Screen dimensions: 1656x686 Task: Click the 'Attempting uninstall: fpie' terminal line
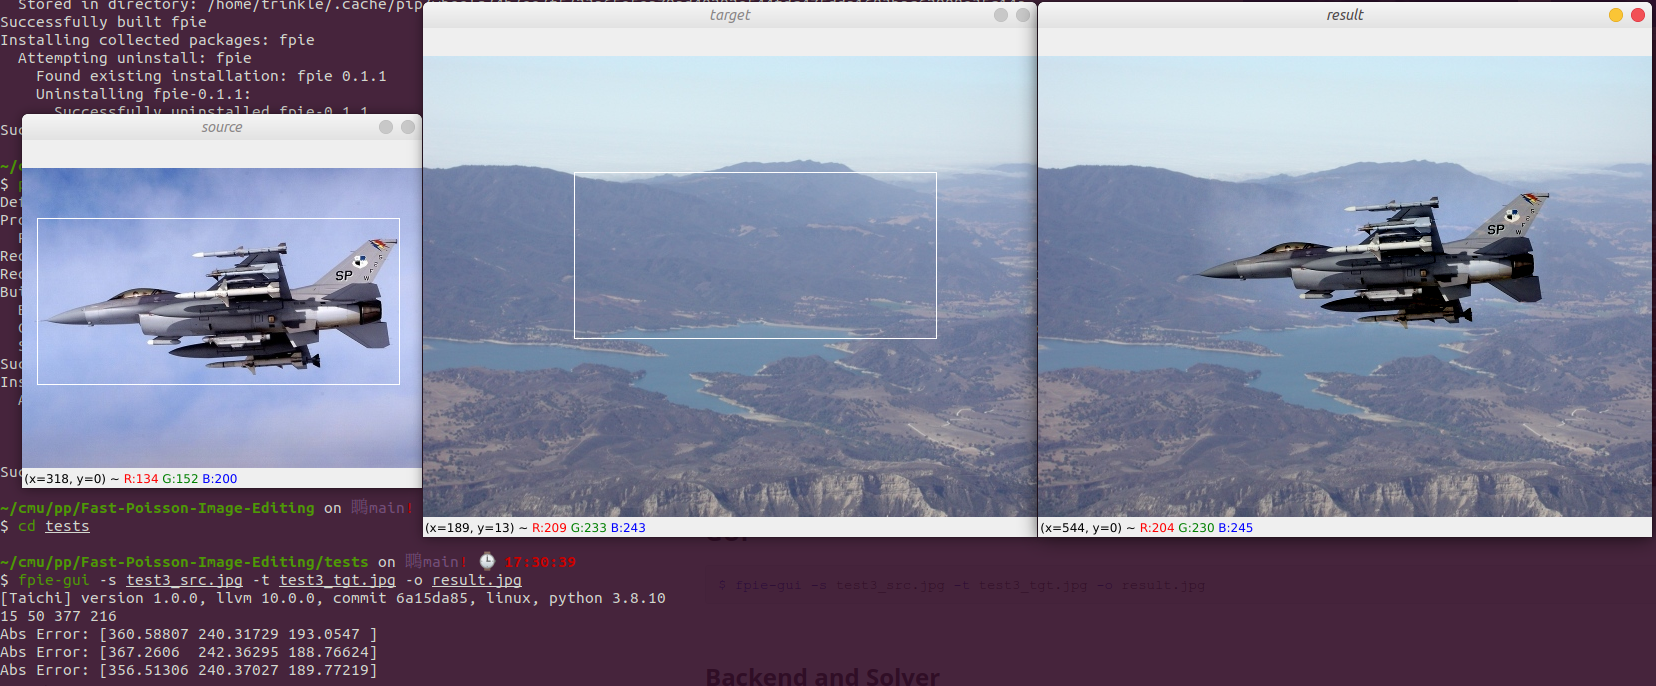click(x=135, y=58)
